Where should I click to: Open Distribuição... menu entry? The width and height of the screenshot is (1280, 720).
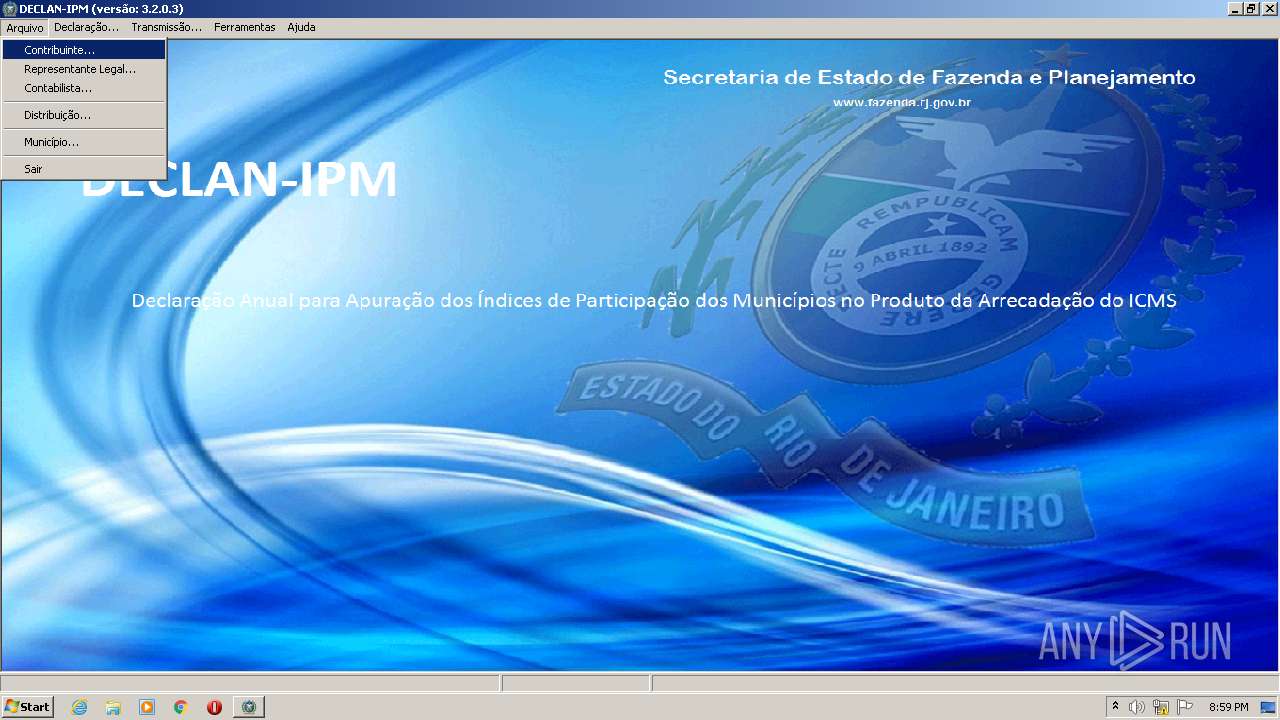(x=84, y=115)
